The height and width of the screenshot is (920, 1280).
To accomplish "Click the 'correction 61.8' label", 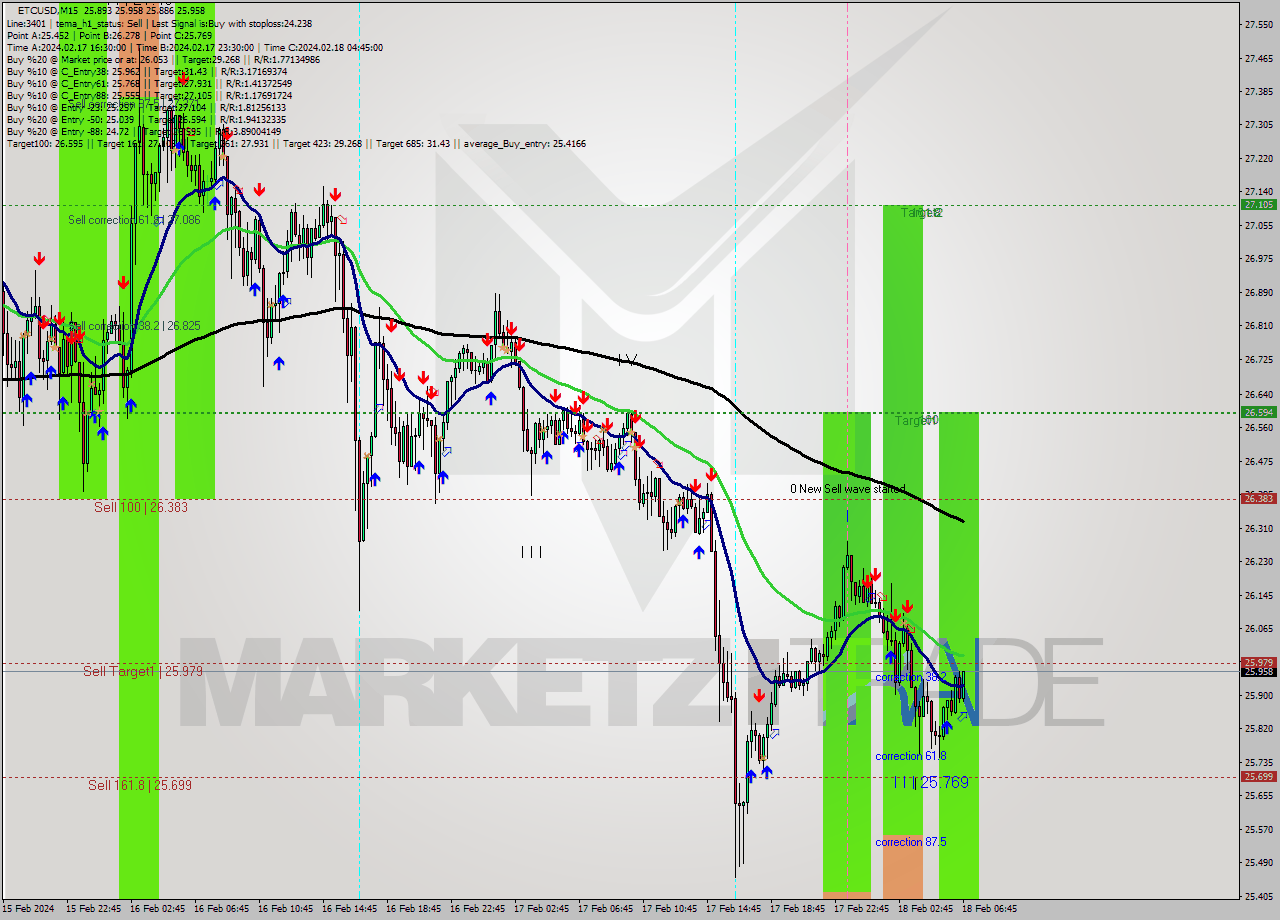I will [x=910, y=756].
